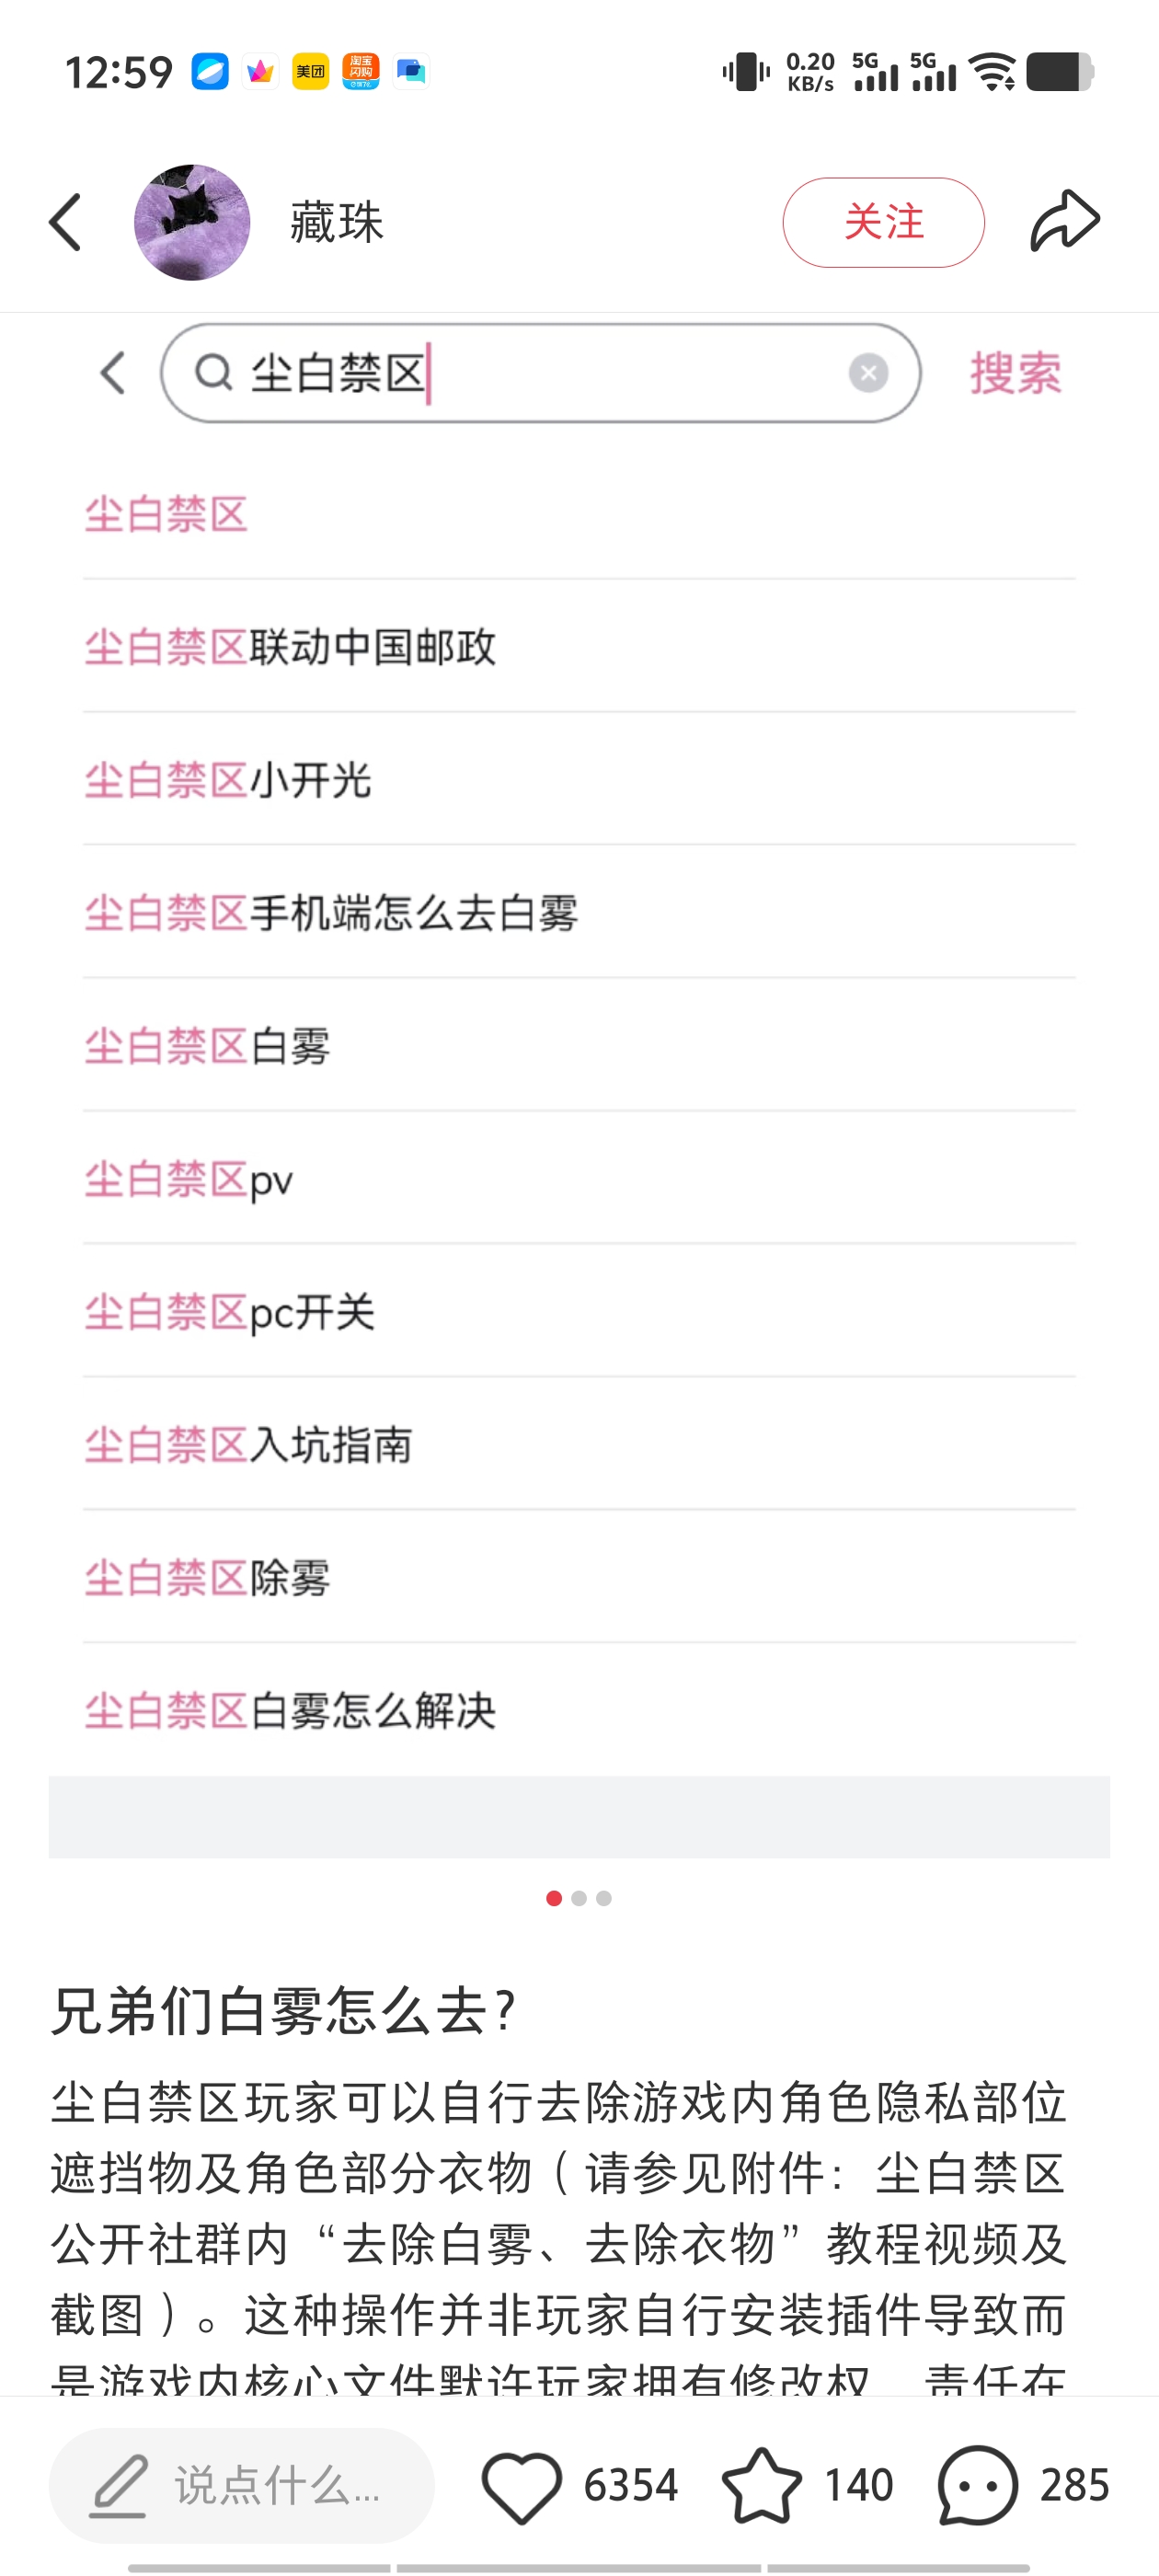The image size is (1159, 2576).
Task: Open the author name 藏珠
Action: (337, 222)
